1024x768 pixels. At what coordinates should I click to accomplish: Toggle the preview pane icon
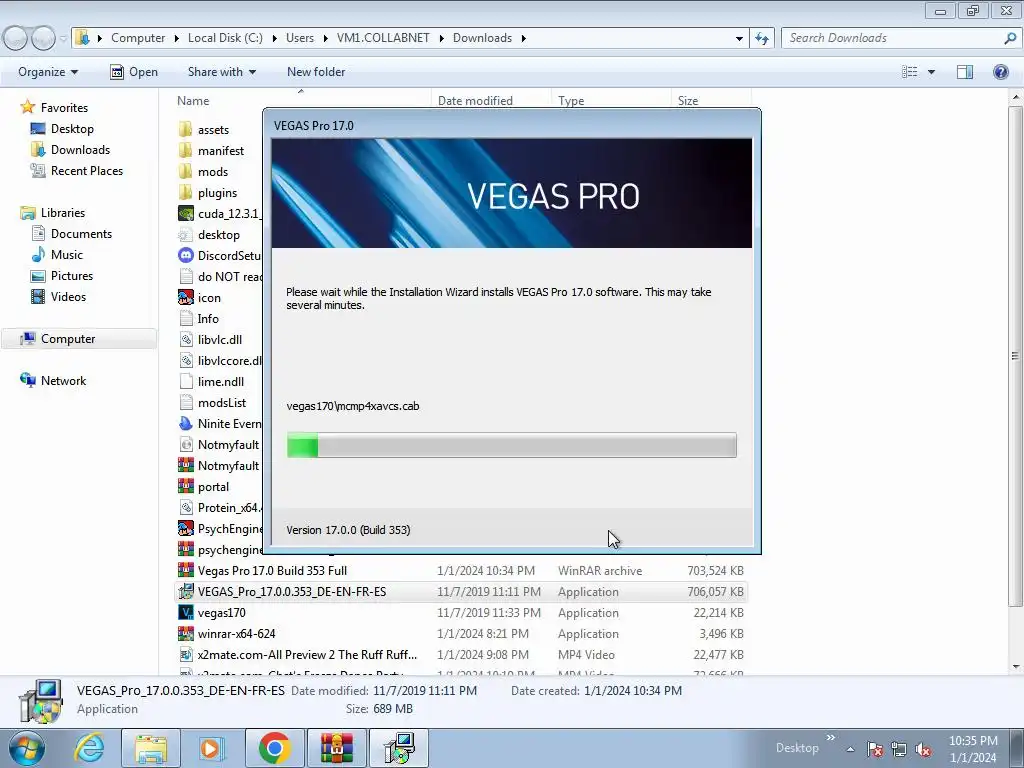tap(965, 72)
